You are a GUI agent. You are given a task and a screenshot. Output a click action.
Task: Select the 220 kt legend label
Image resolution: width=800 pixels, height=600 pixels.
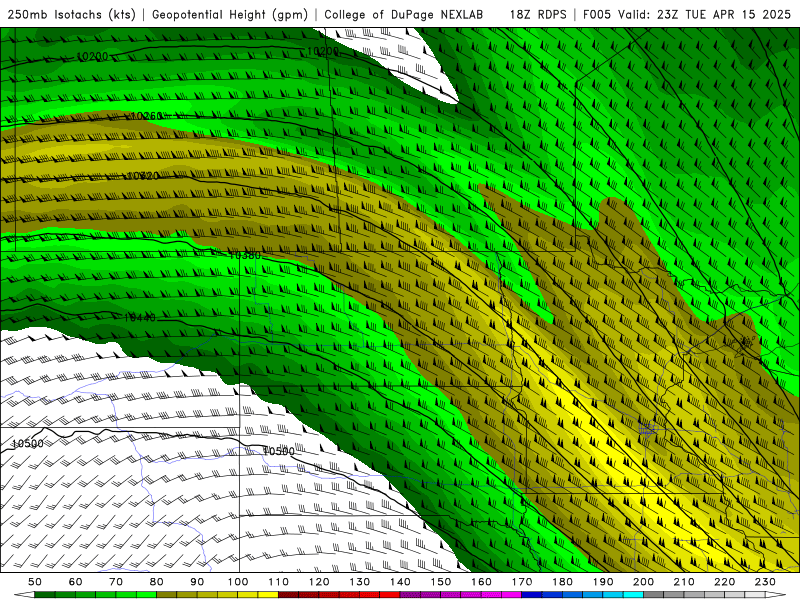tap(724, 582)
